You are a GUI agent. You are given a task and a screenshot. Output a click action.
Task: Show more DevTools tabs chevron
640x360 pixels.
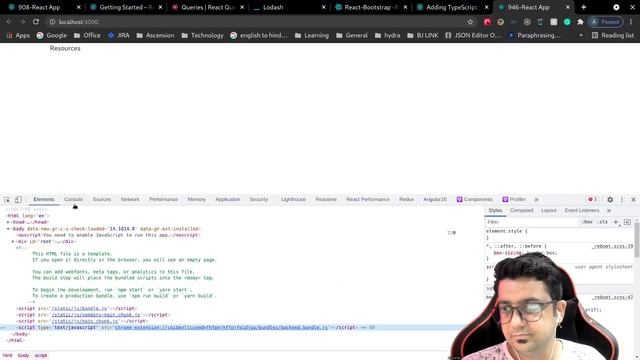pos(536,200)
